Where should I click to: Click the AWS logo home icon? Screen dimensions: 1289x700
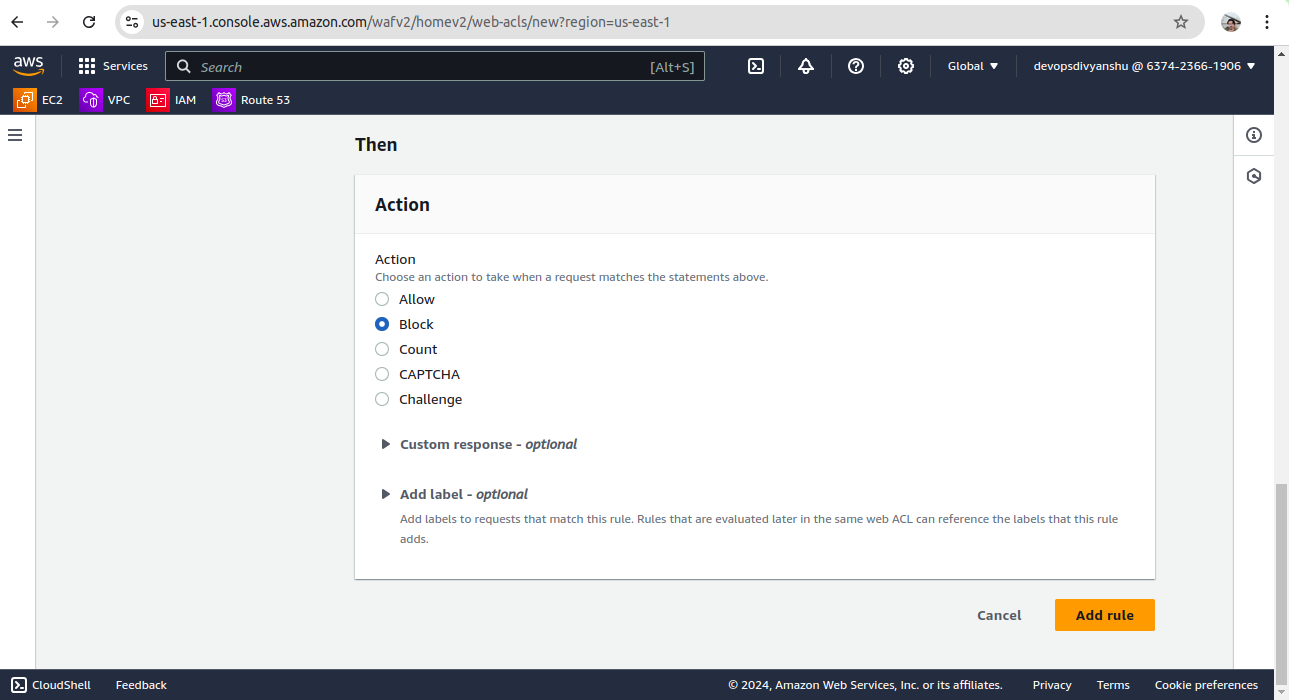click(x=29, y=66)
